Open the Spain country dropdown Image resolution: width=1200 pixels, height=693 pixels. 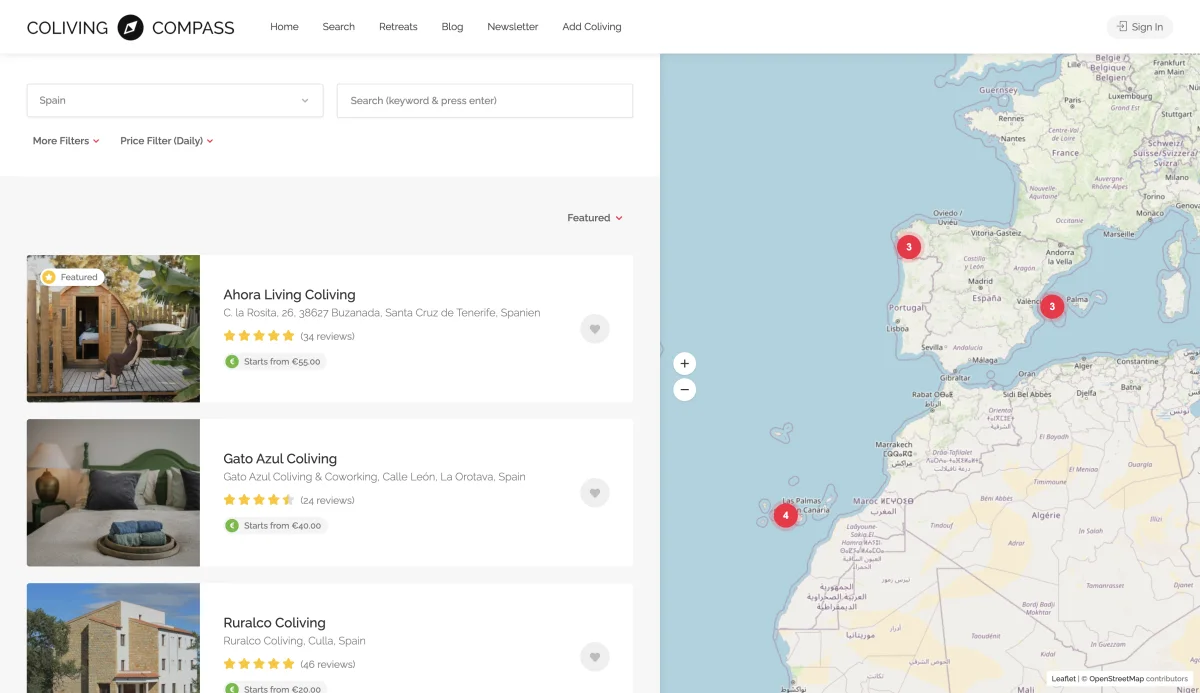(175, 100)
